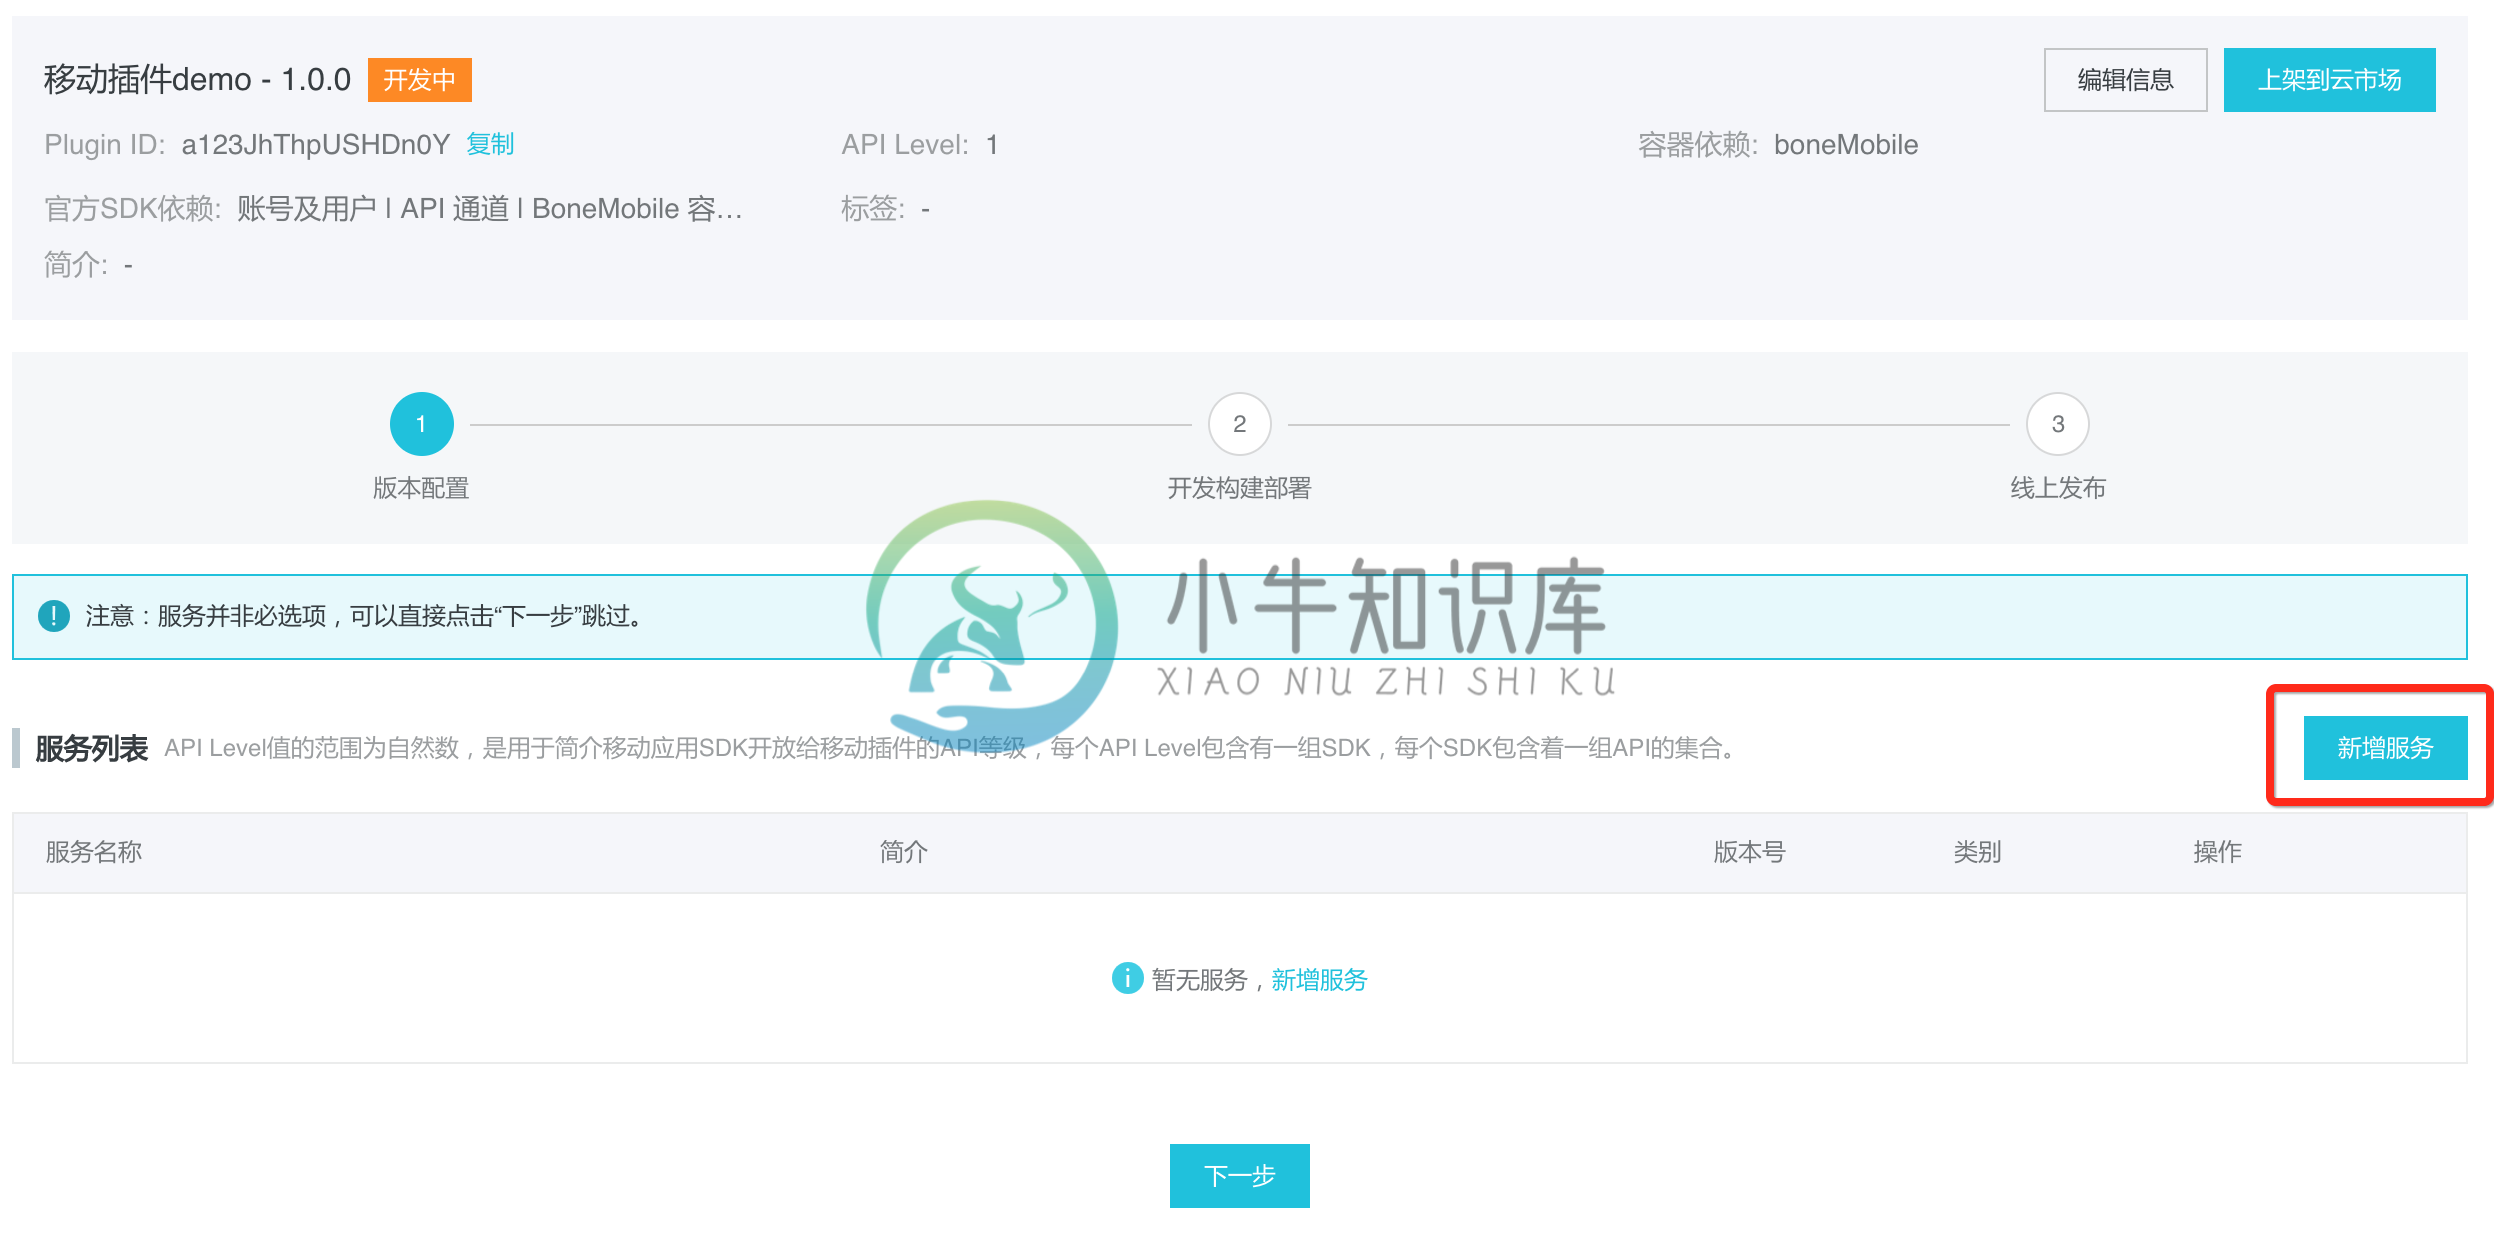2494x1250 pixels.
Task: Click the boneMobile container dependency value
Action: coord(1846,145)
